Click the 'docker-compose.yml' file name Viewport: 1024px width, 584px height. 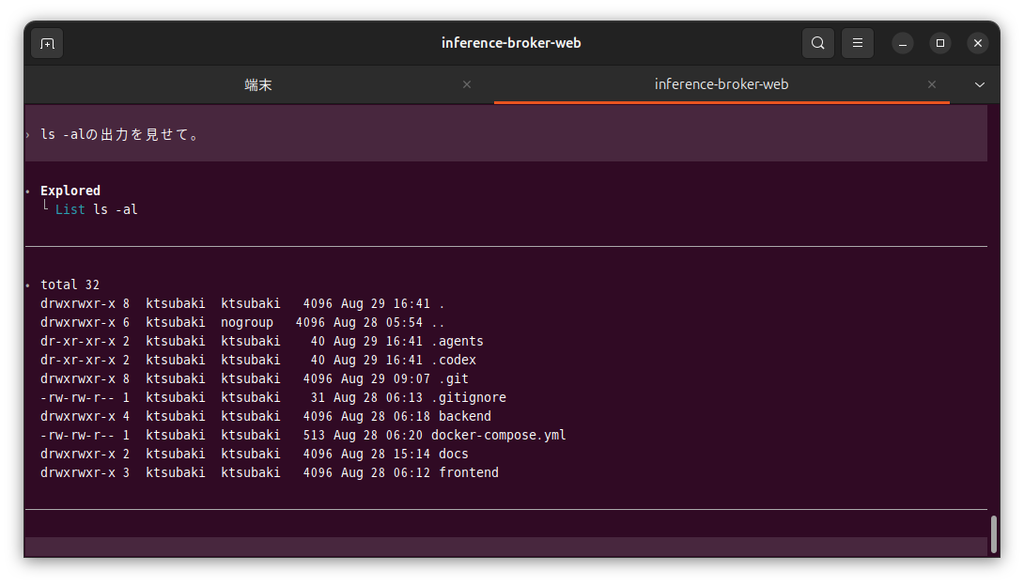[x=498, y=435]
